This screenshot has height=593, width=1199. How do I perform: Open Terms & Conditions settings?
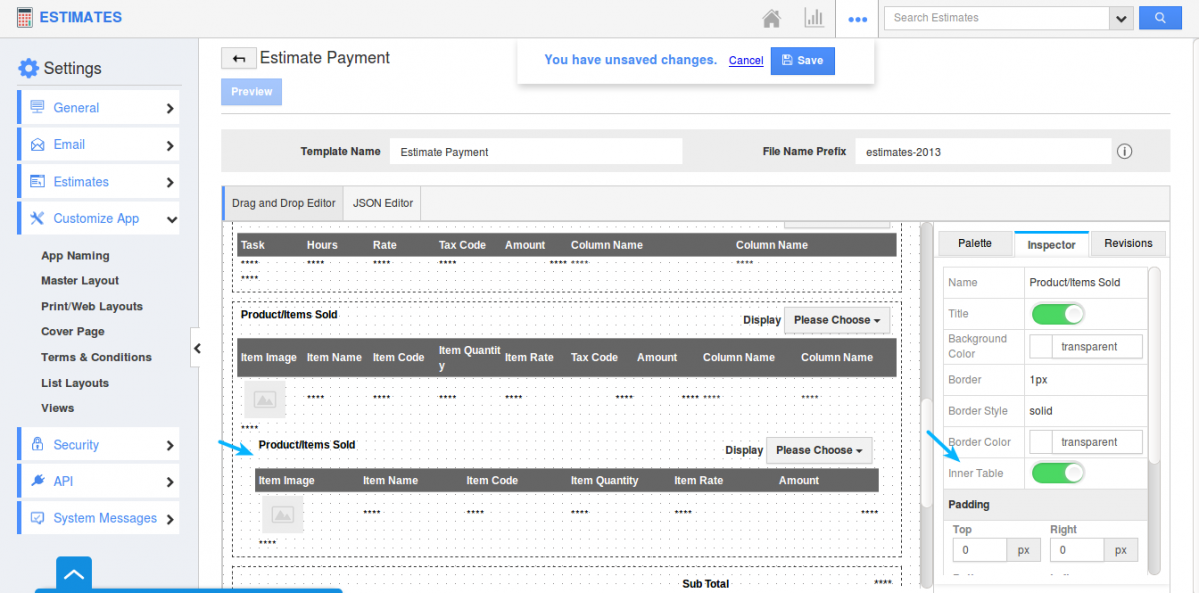[x=96, y=357]
